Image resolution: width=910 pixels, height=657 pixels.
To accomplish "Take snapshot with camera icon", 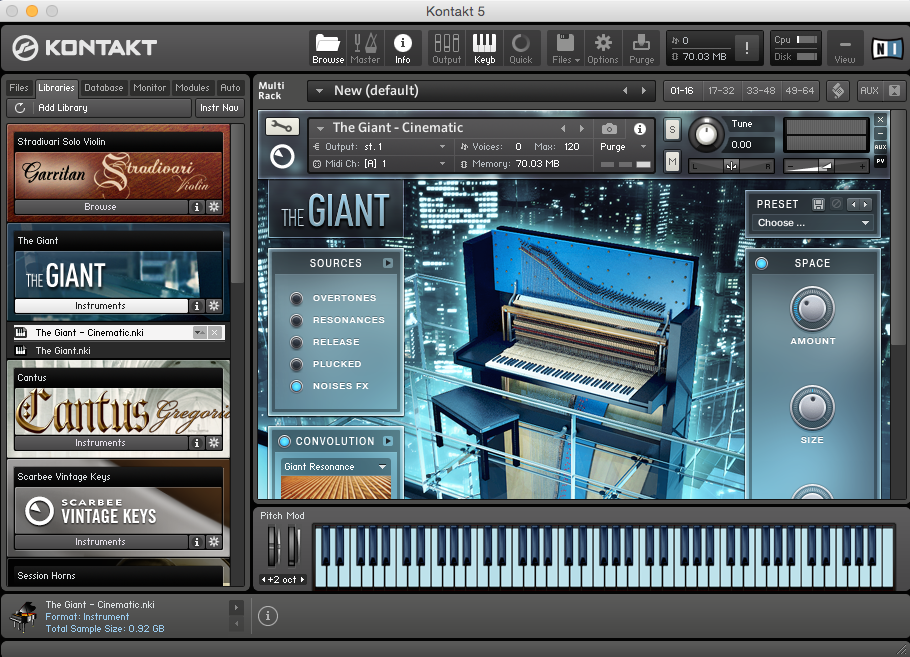I will [x=609, y=128].
